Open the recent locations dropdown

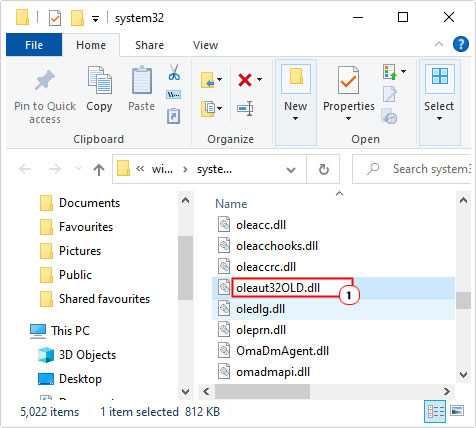pos(78,168)
